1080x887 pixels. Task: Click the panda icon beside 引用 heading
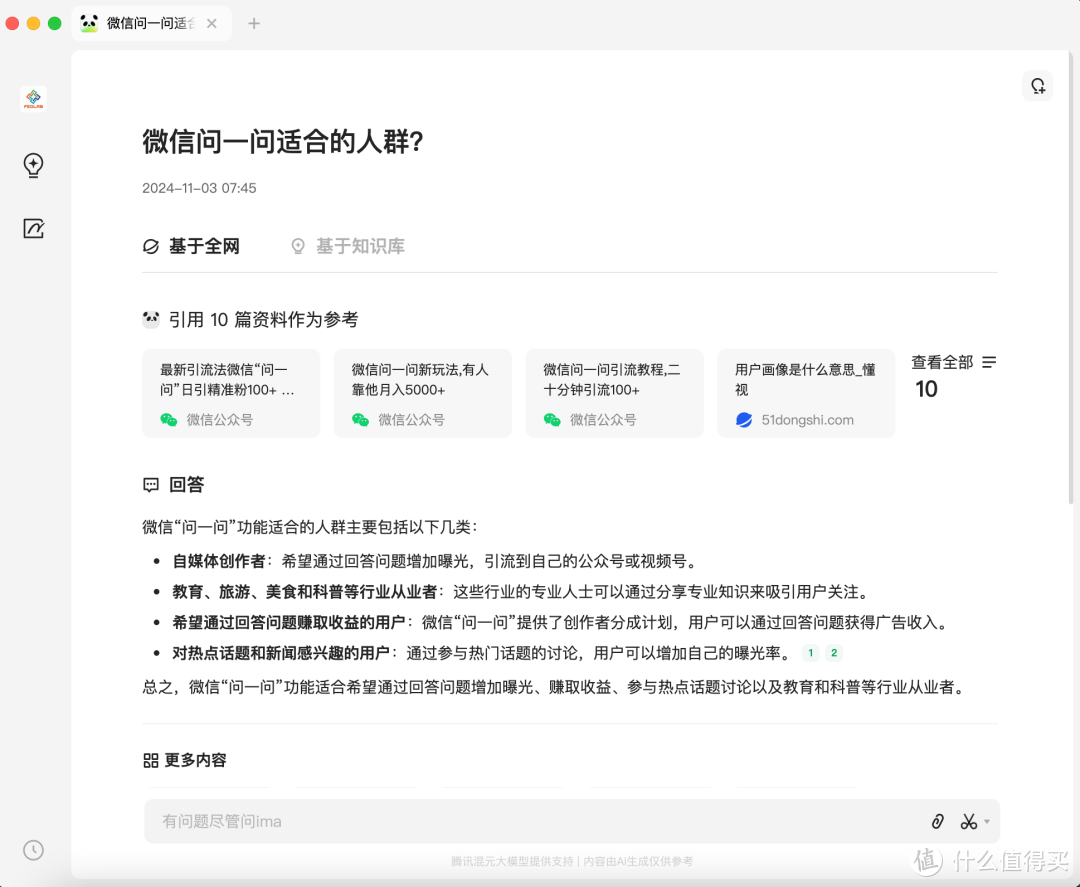151,319
